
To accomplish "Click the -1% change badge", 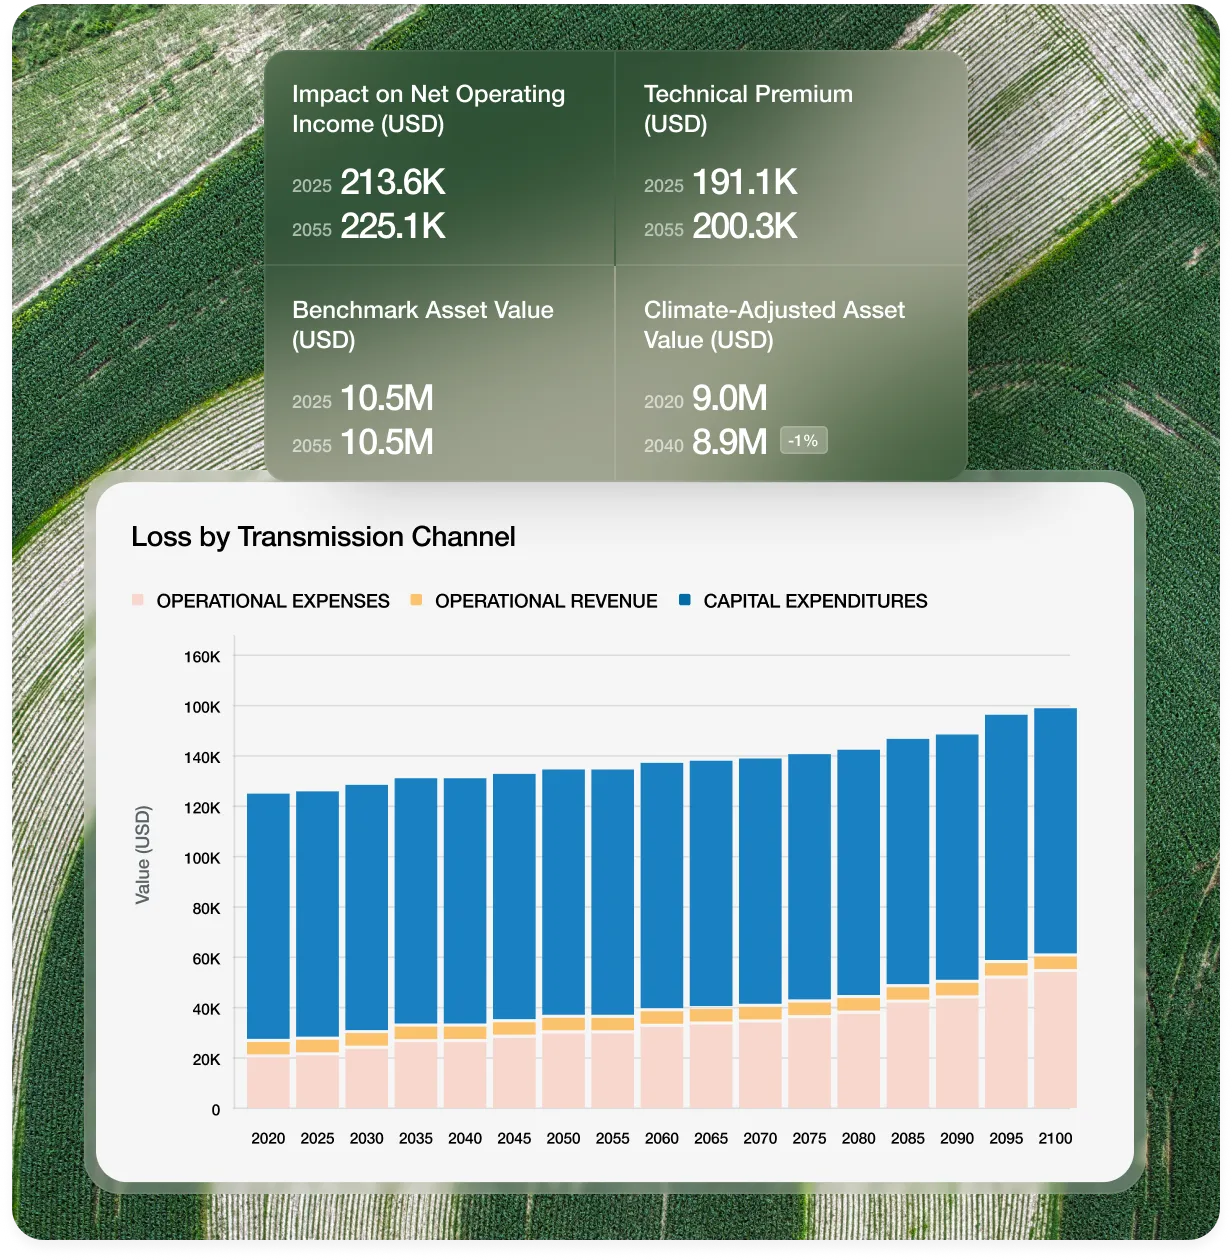I will coord(803,441).
